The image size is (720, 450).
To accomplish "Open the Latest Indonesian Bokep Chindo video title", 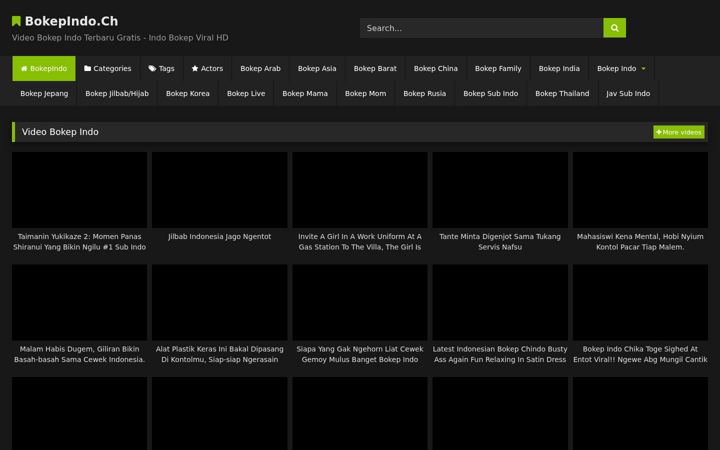I will pos(500,354).
